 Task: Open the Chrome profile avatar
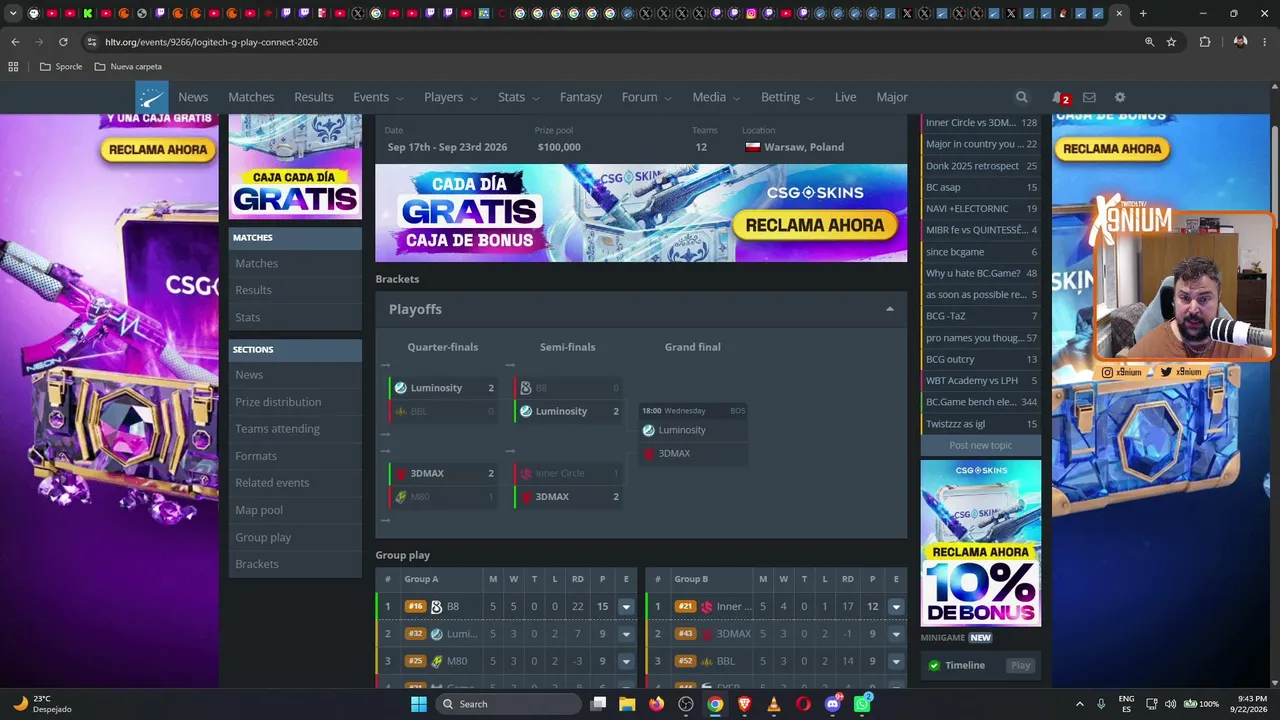pyautogui.click(x=1240, y=42)
